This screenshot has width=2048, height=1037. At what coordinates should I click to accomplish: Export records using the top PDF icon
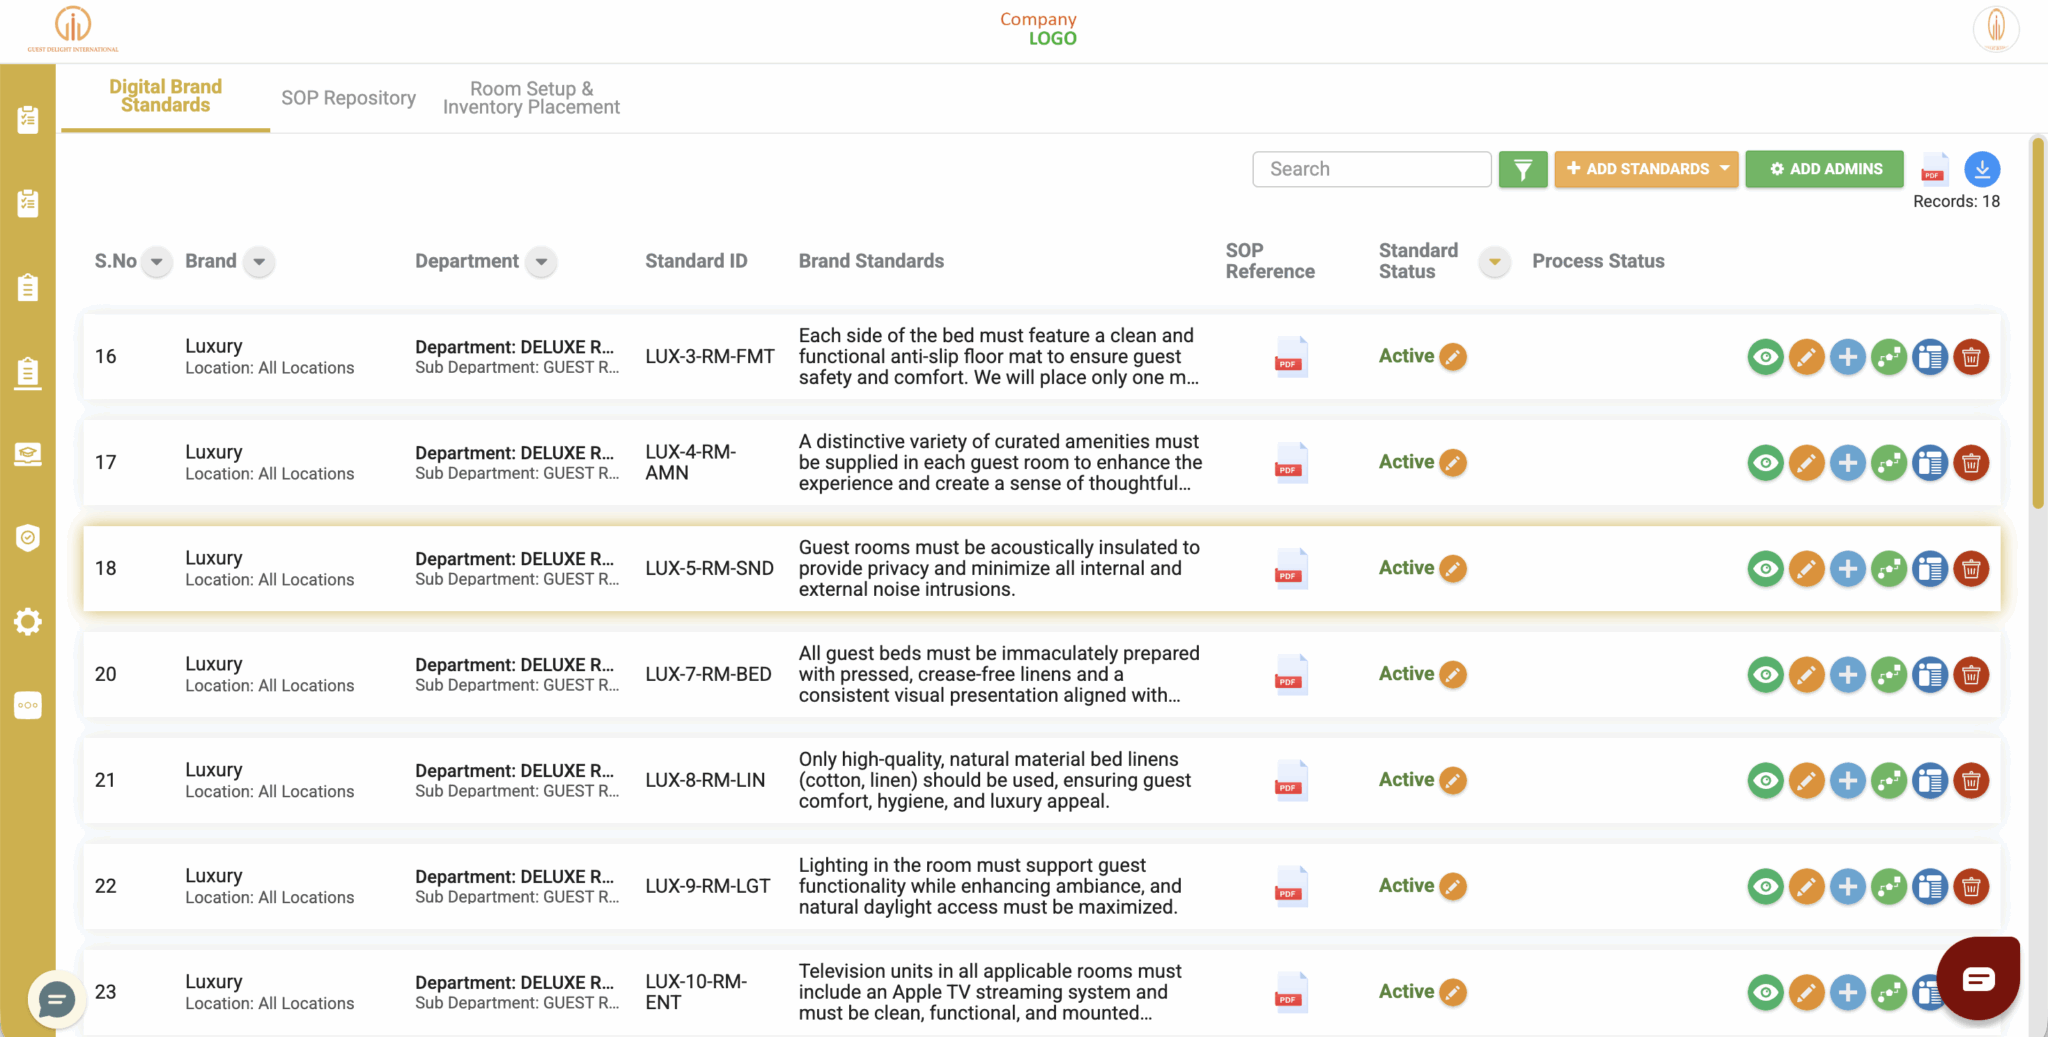(x=1934, y=170)
